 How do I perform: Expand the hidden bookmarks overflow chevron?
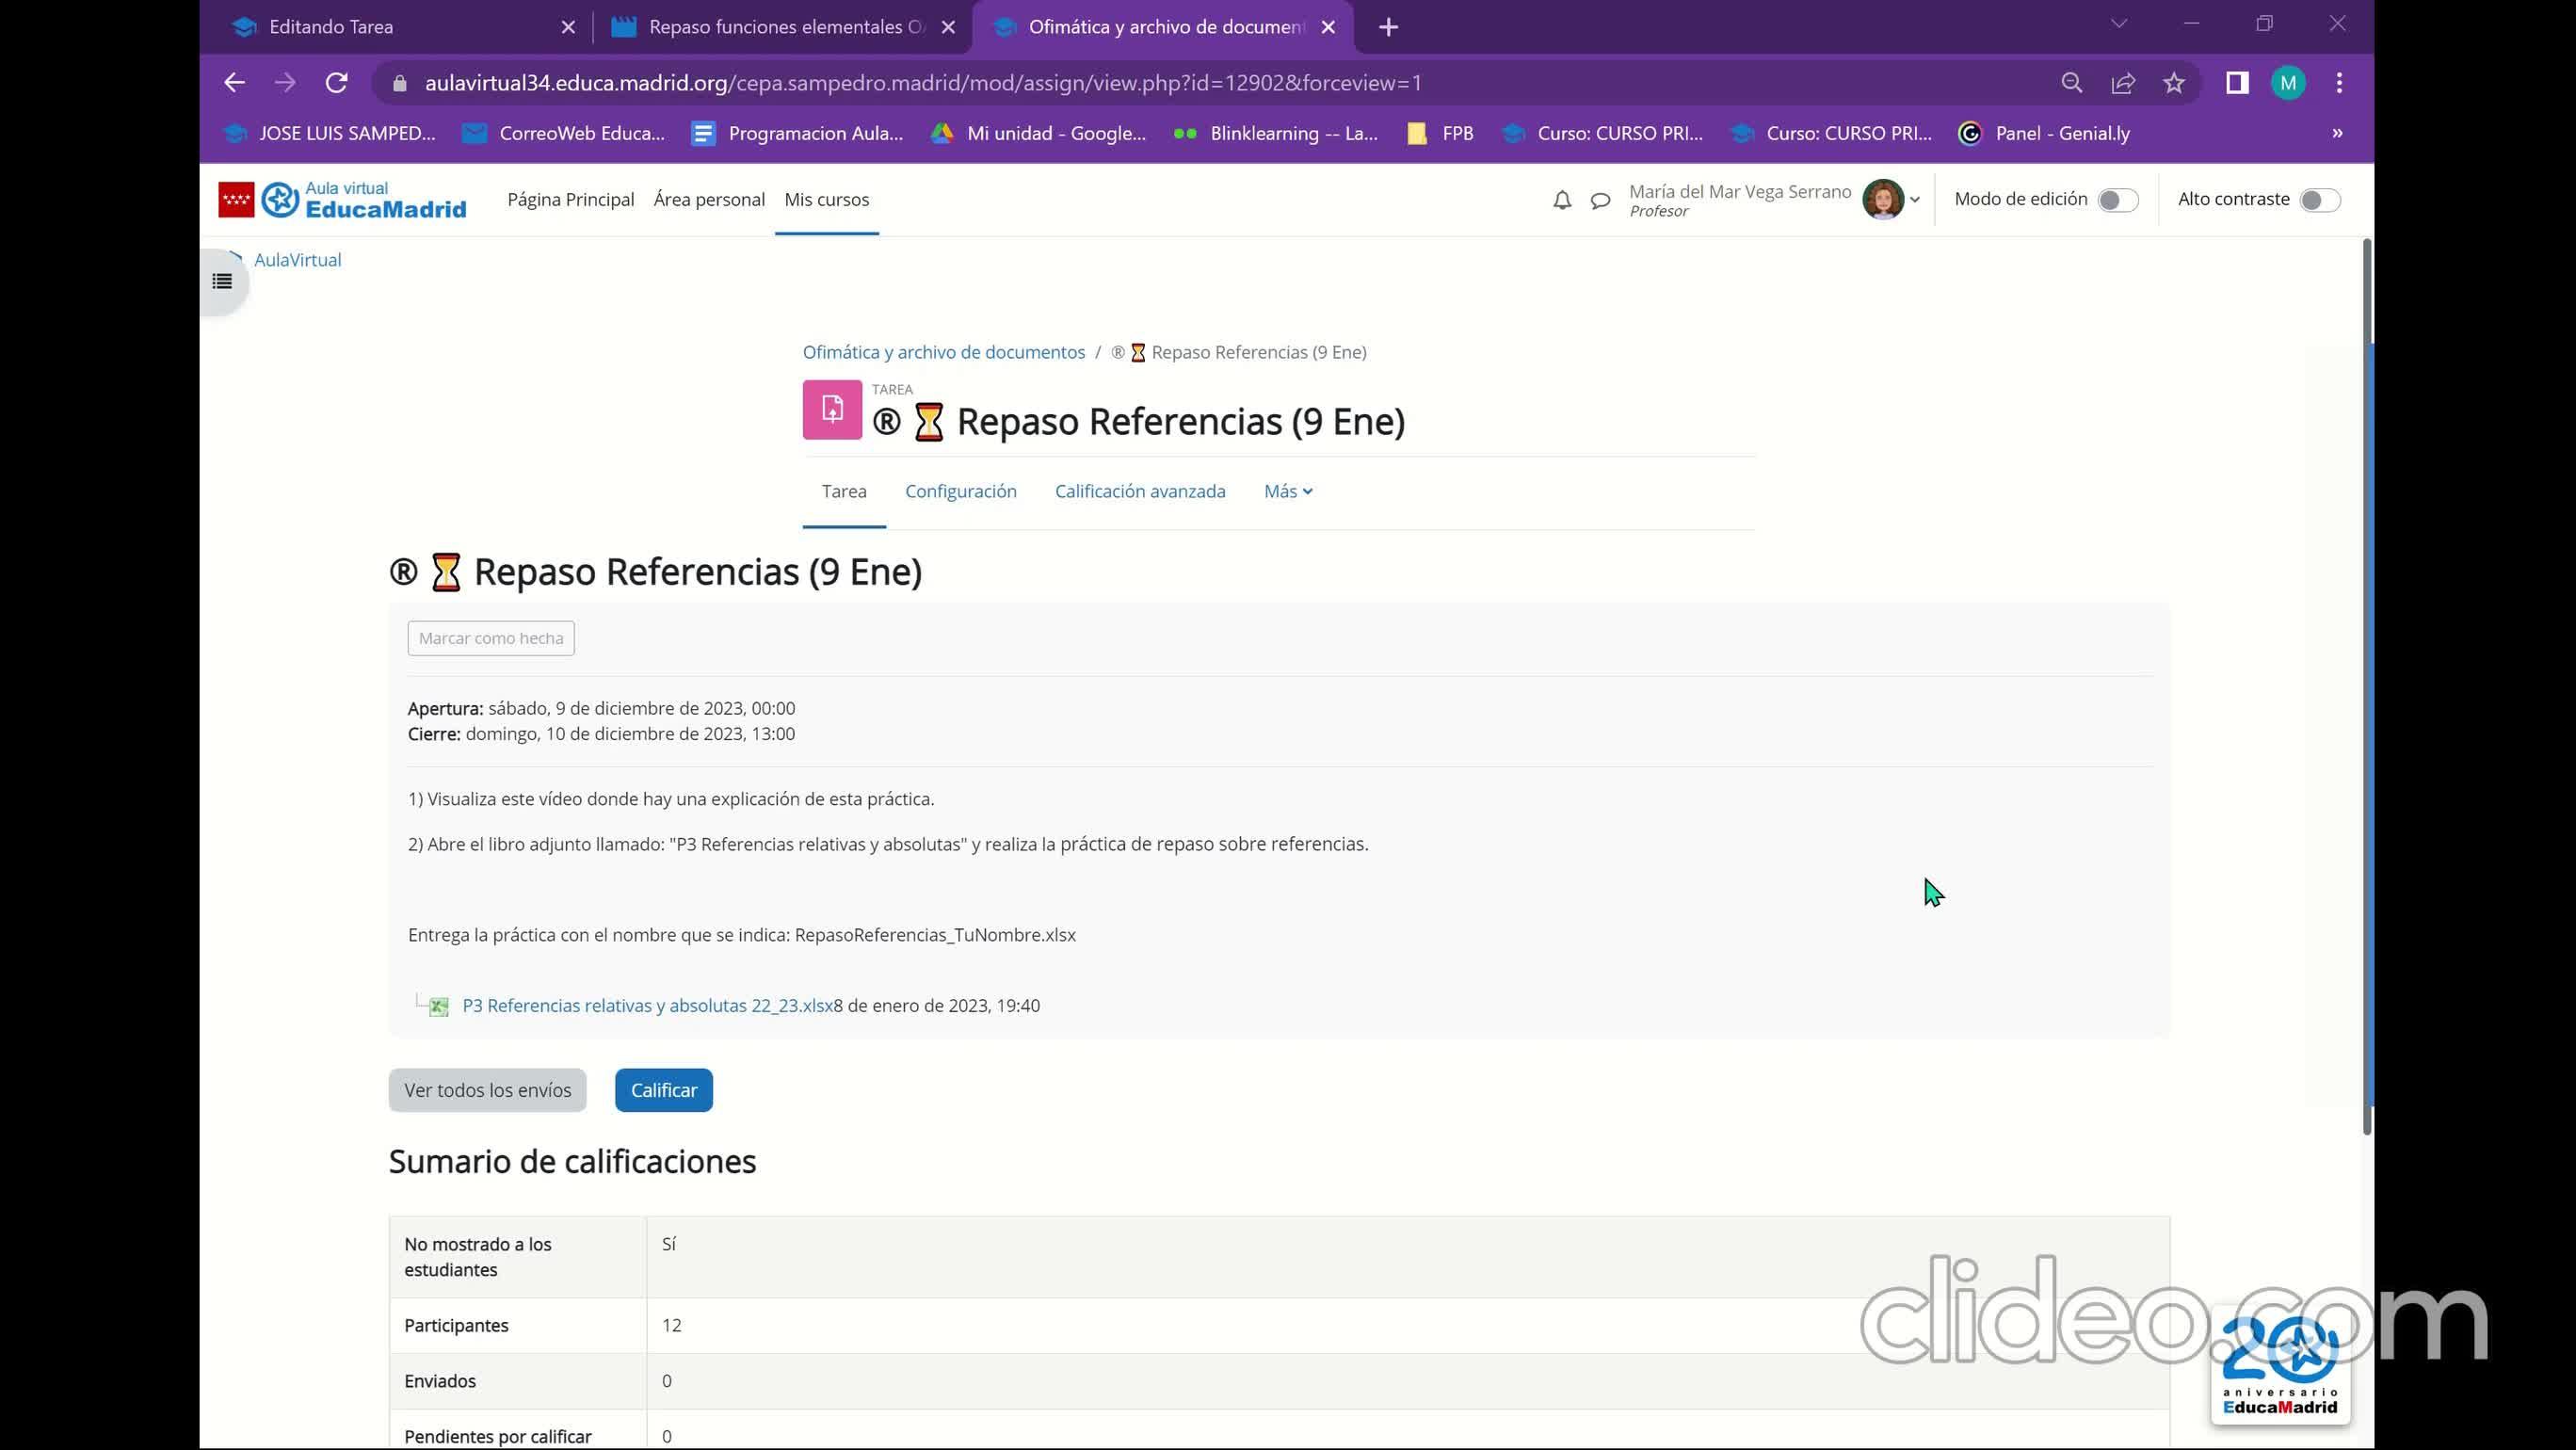[2337, 133]
